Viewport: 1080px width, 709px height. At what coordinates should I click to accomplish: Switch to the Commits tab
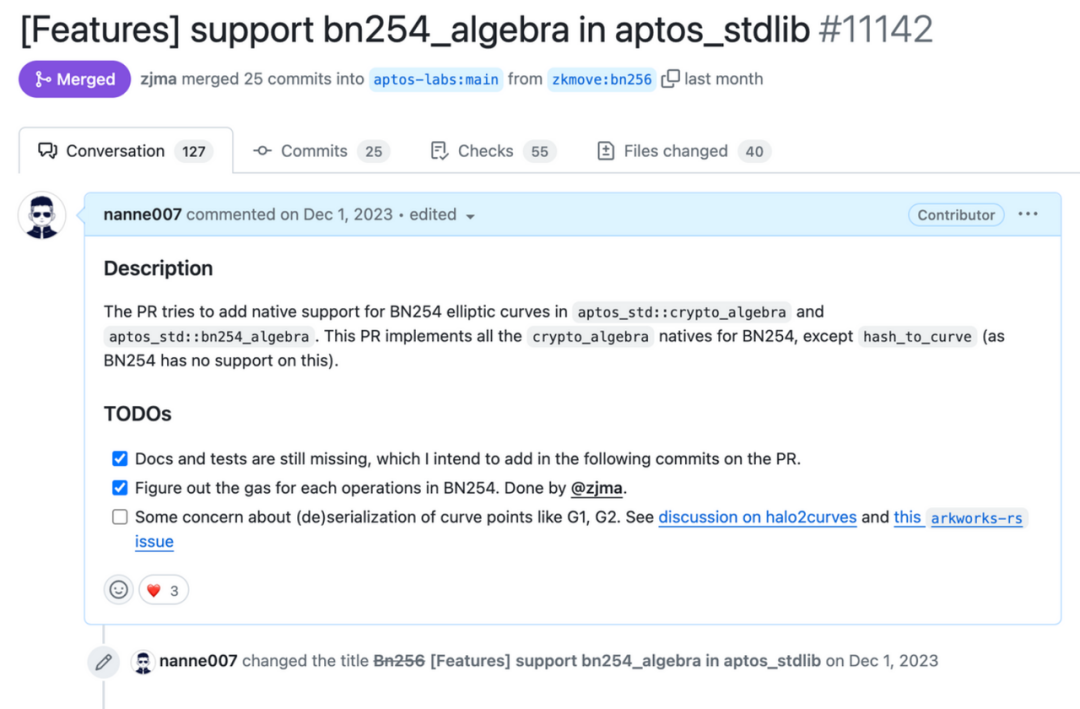point(321,151)
